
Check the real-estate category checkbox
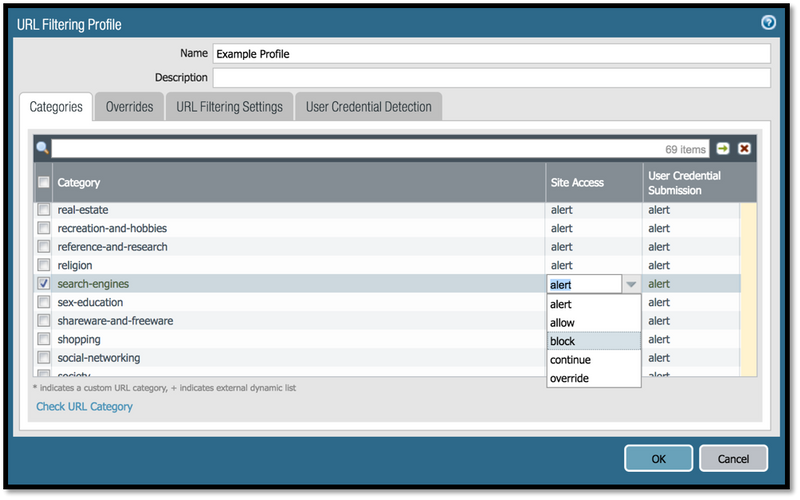[x=44, y=210]
